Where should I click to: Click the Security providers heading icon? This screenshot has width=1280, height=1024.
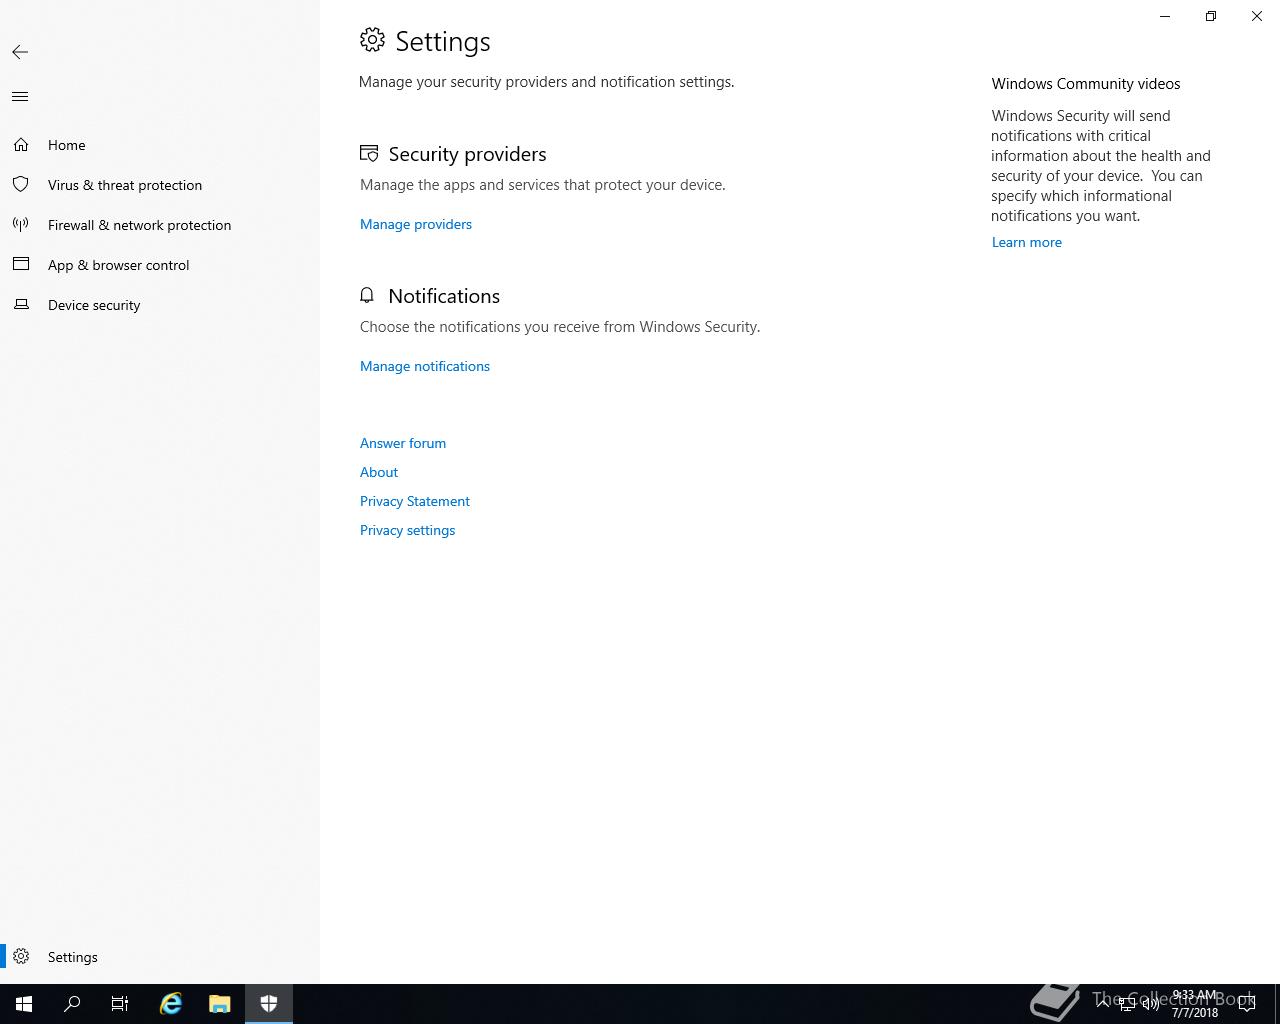click(x=369, y=154)
